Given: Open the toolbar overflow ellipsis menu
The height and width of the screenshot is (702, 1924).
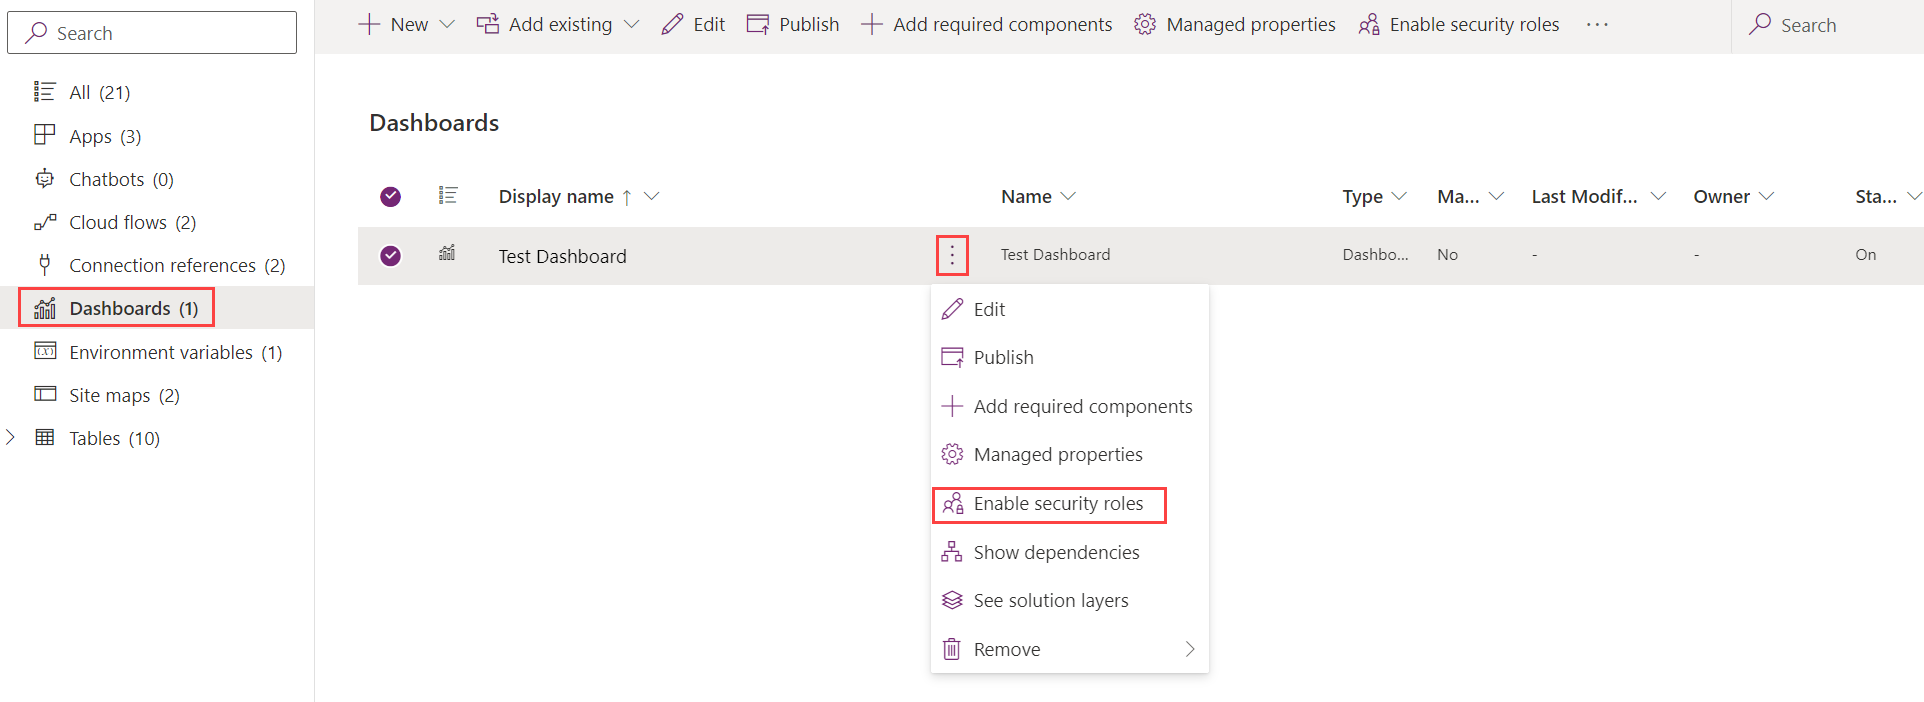Looking at the screenshot, I should tap(1597, 24).
